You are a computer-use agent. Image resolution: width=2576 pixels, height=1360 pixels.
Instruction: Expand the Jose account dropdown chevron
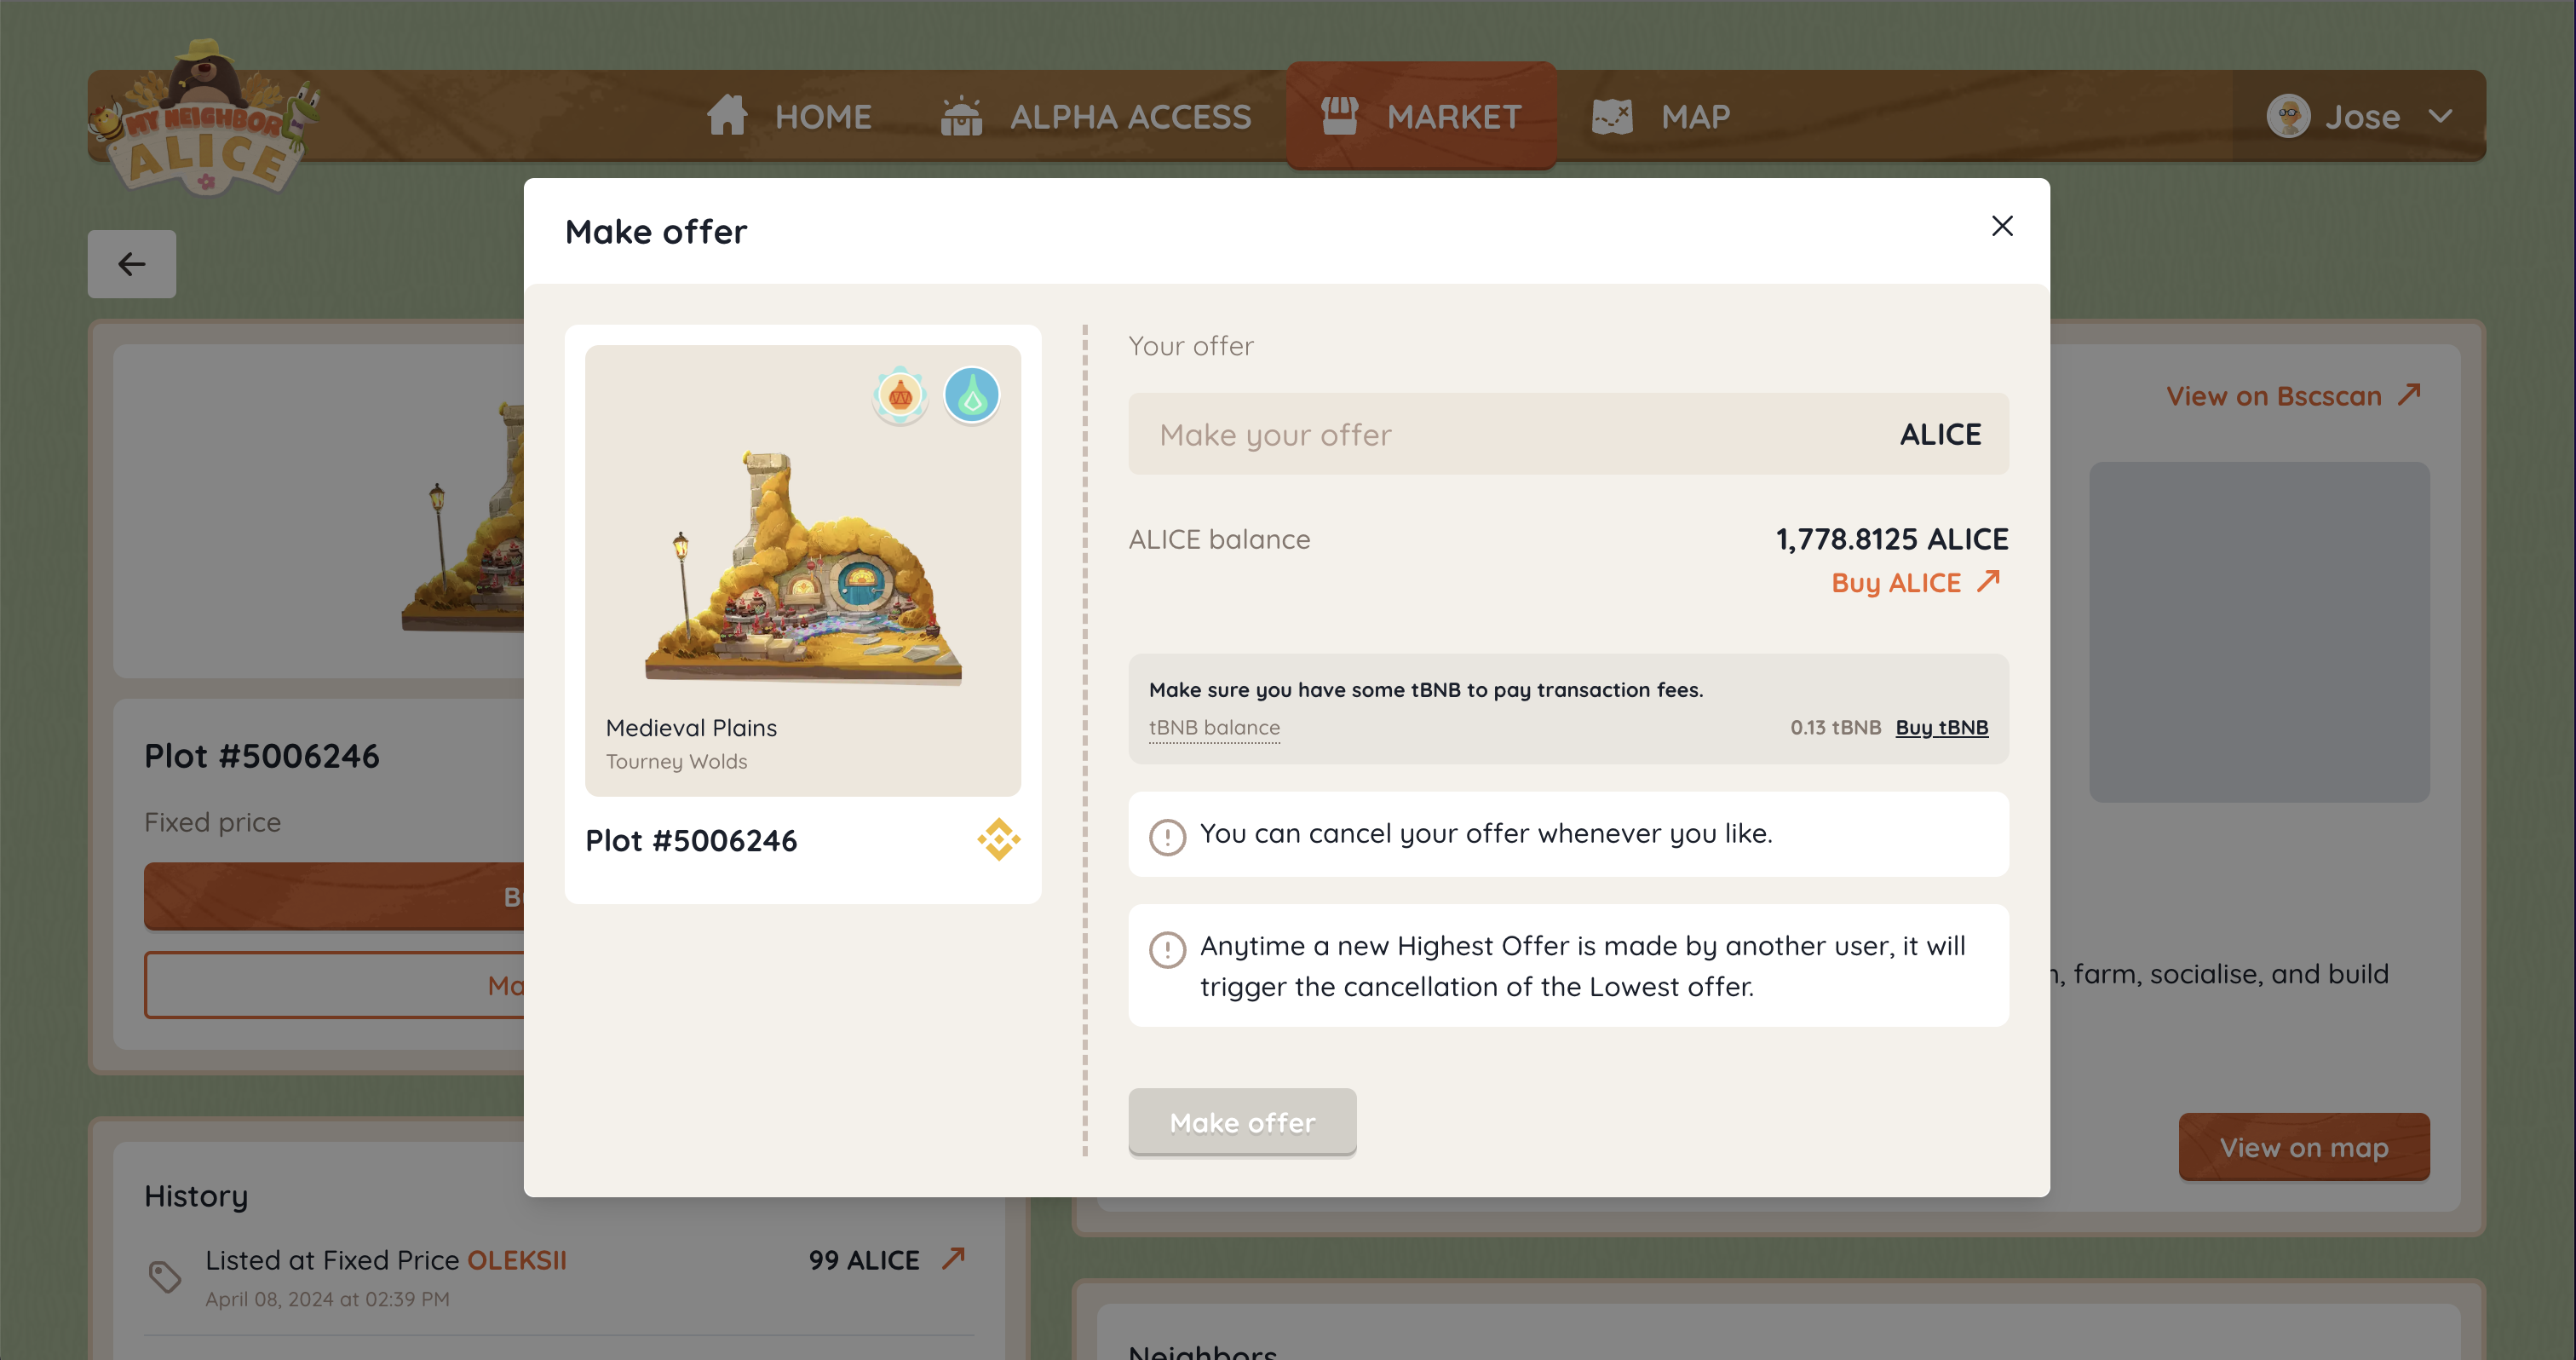click(2440, 116)
